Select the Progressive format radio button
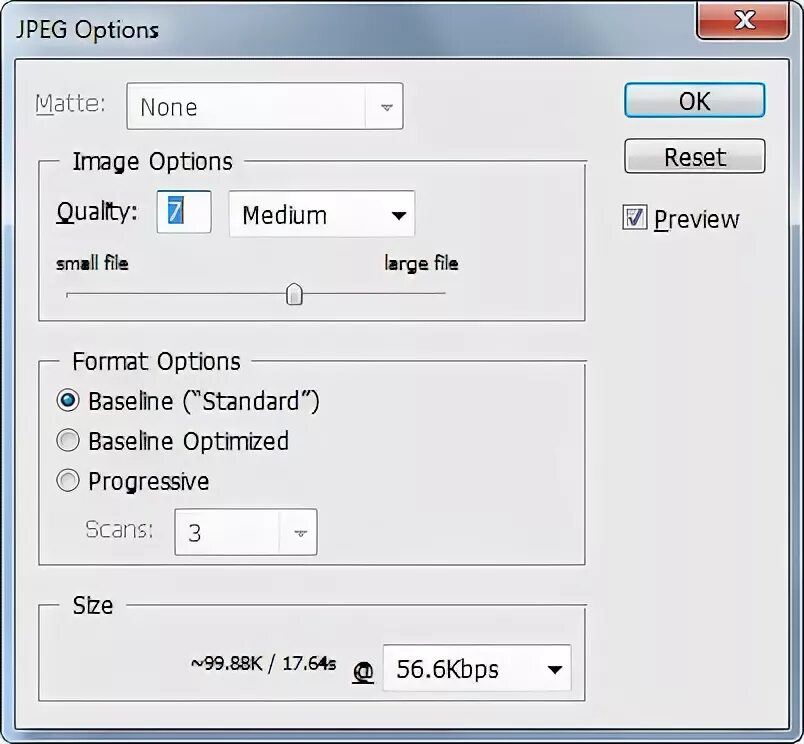The image size is (804, 744). tap(68, 480)
